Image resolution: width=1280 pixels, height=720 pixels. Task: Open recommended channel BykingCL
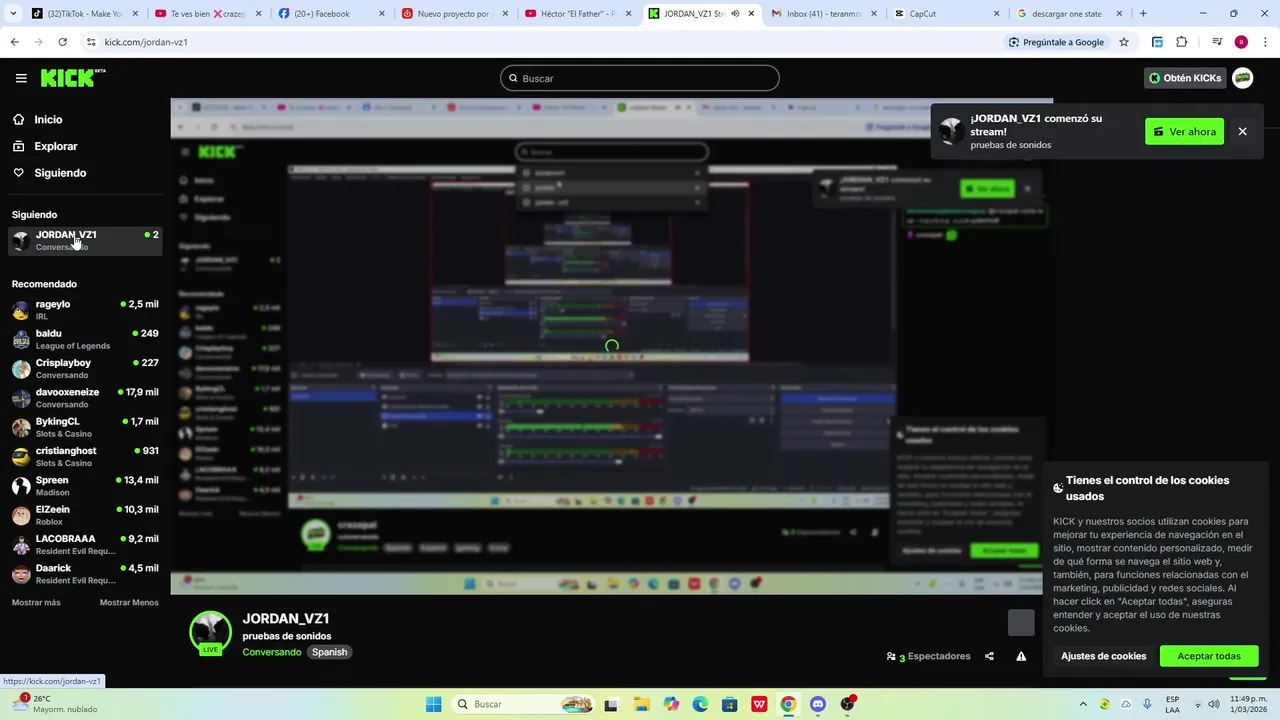pos(85,427)
